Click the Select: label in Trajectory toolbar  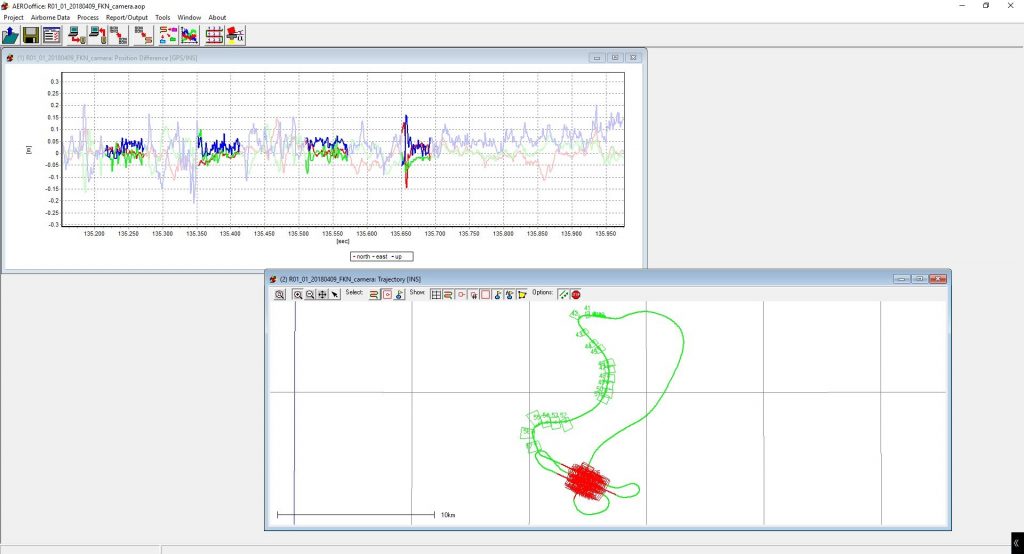point(354,293)
